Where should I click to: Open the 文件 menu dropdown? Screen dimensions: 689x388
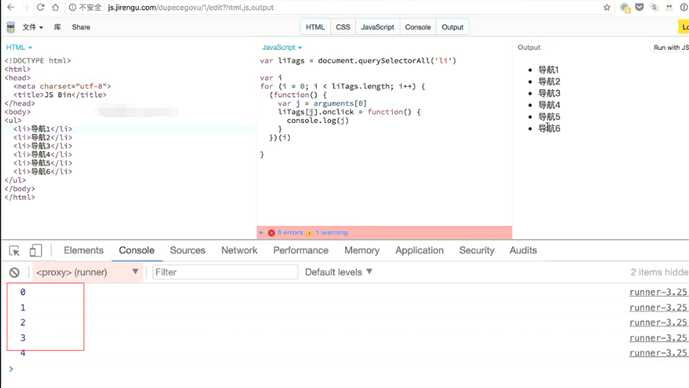point(33,27)
